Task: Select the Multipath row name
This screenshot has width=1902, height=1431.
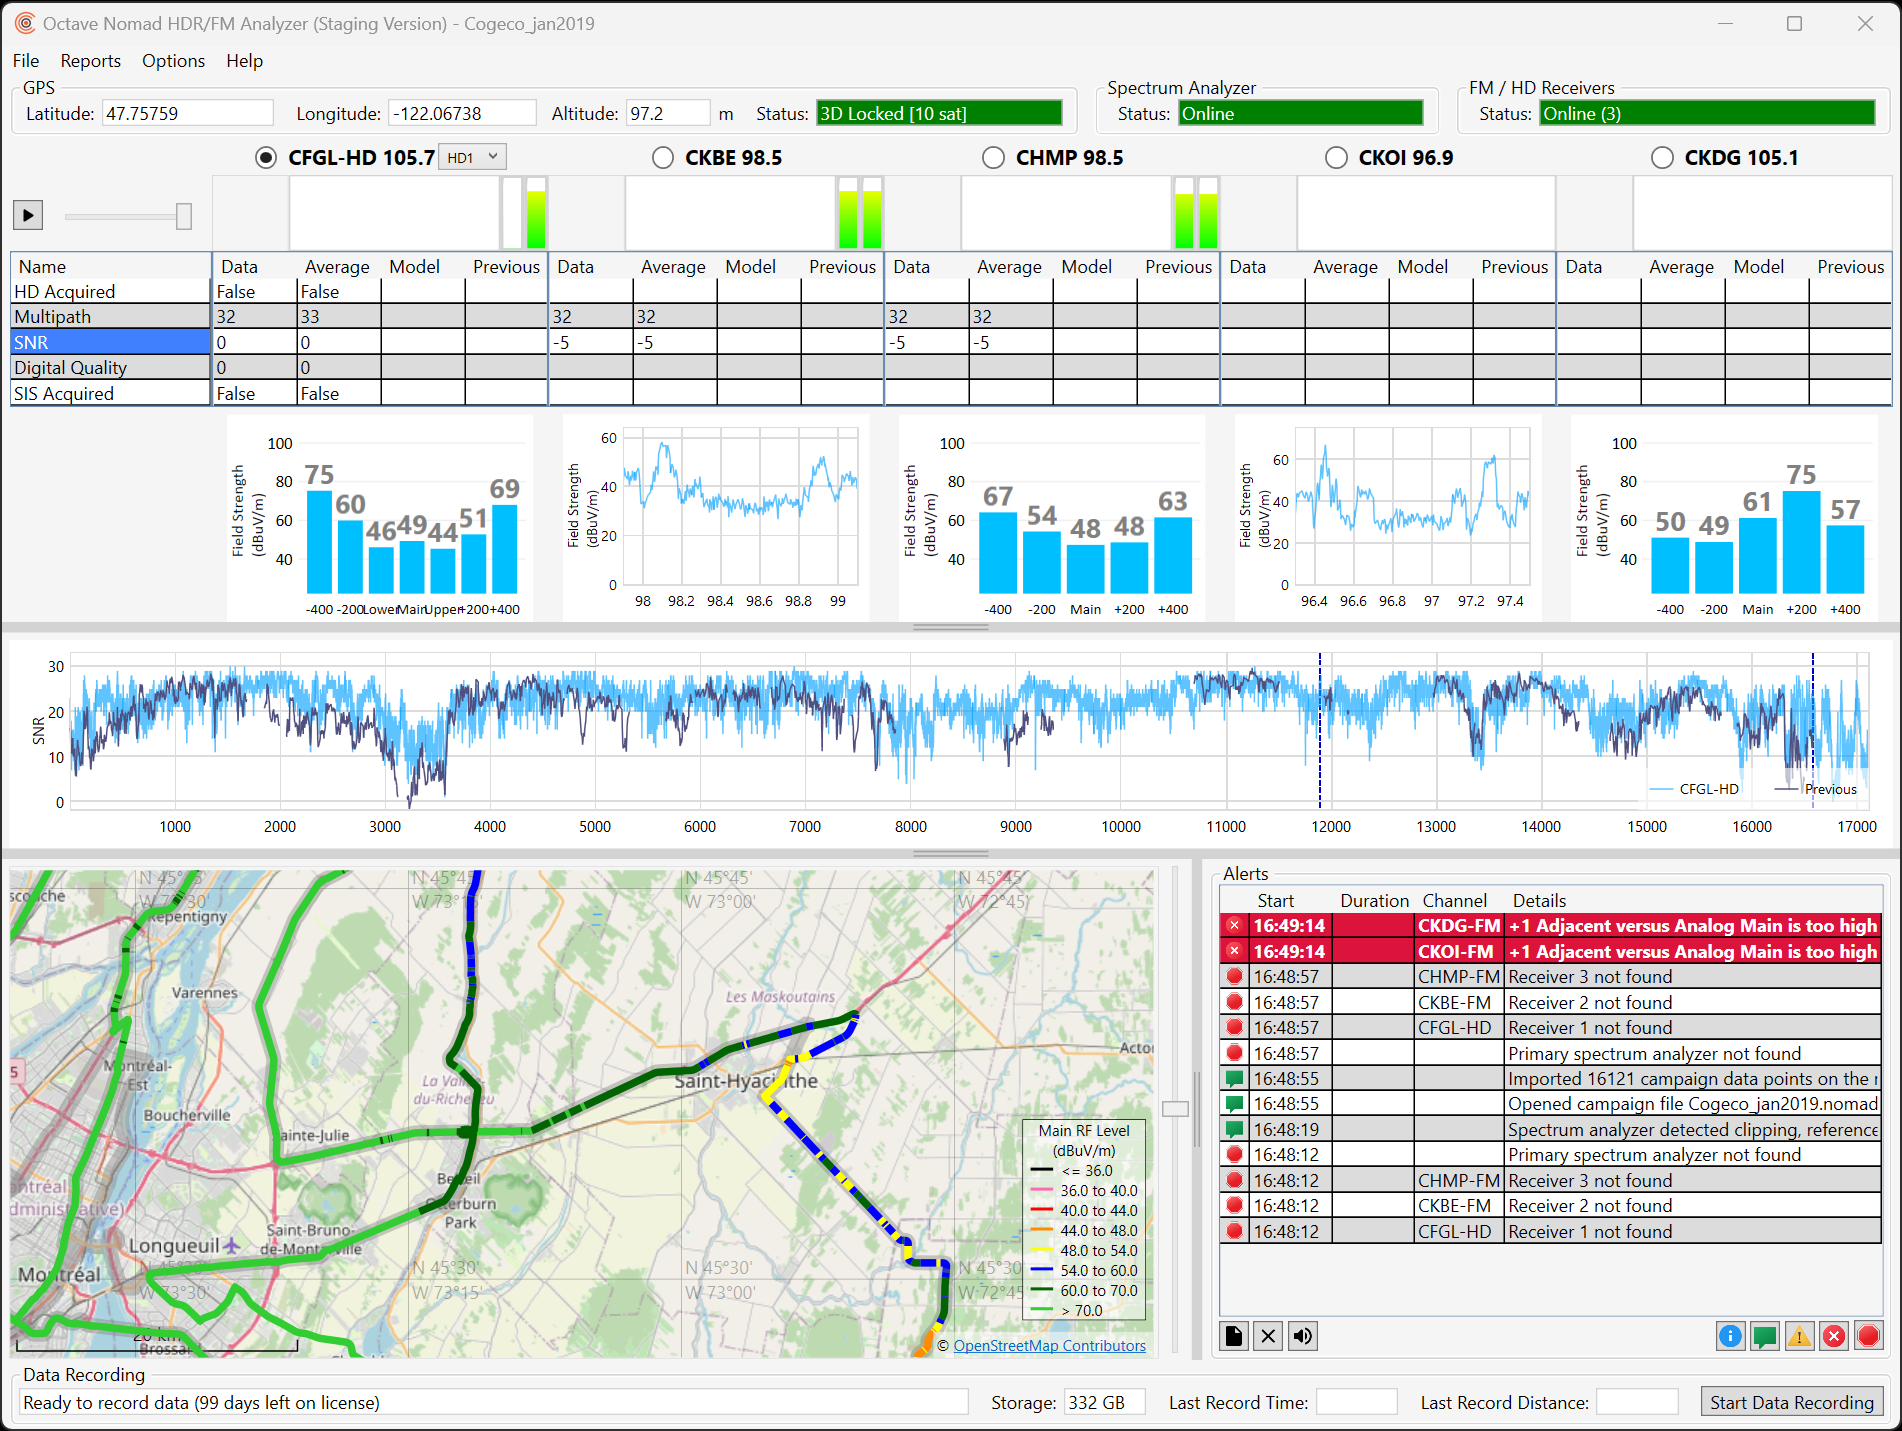Action: (x=110, y=317)
